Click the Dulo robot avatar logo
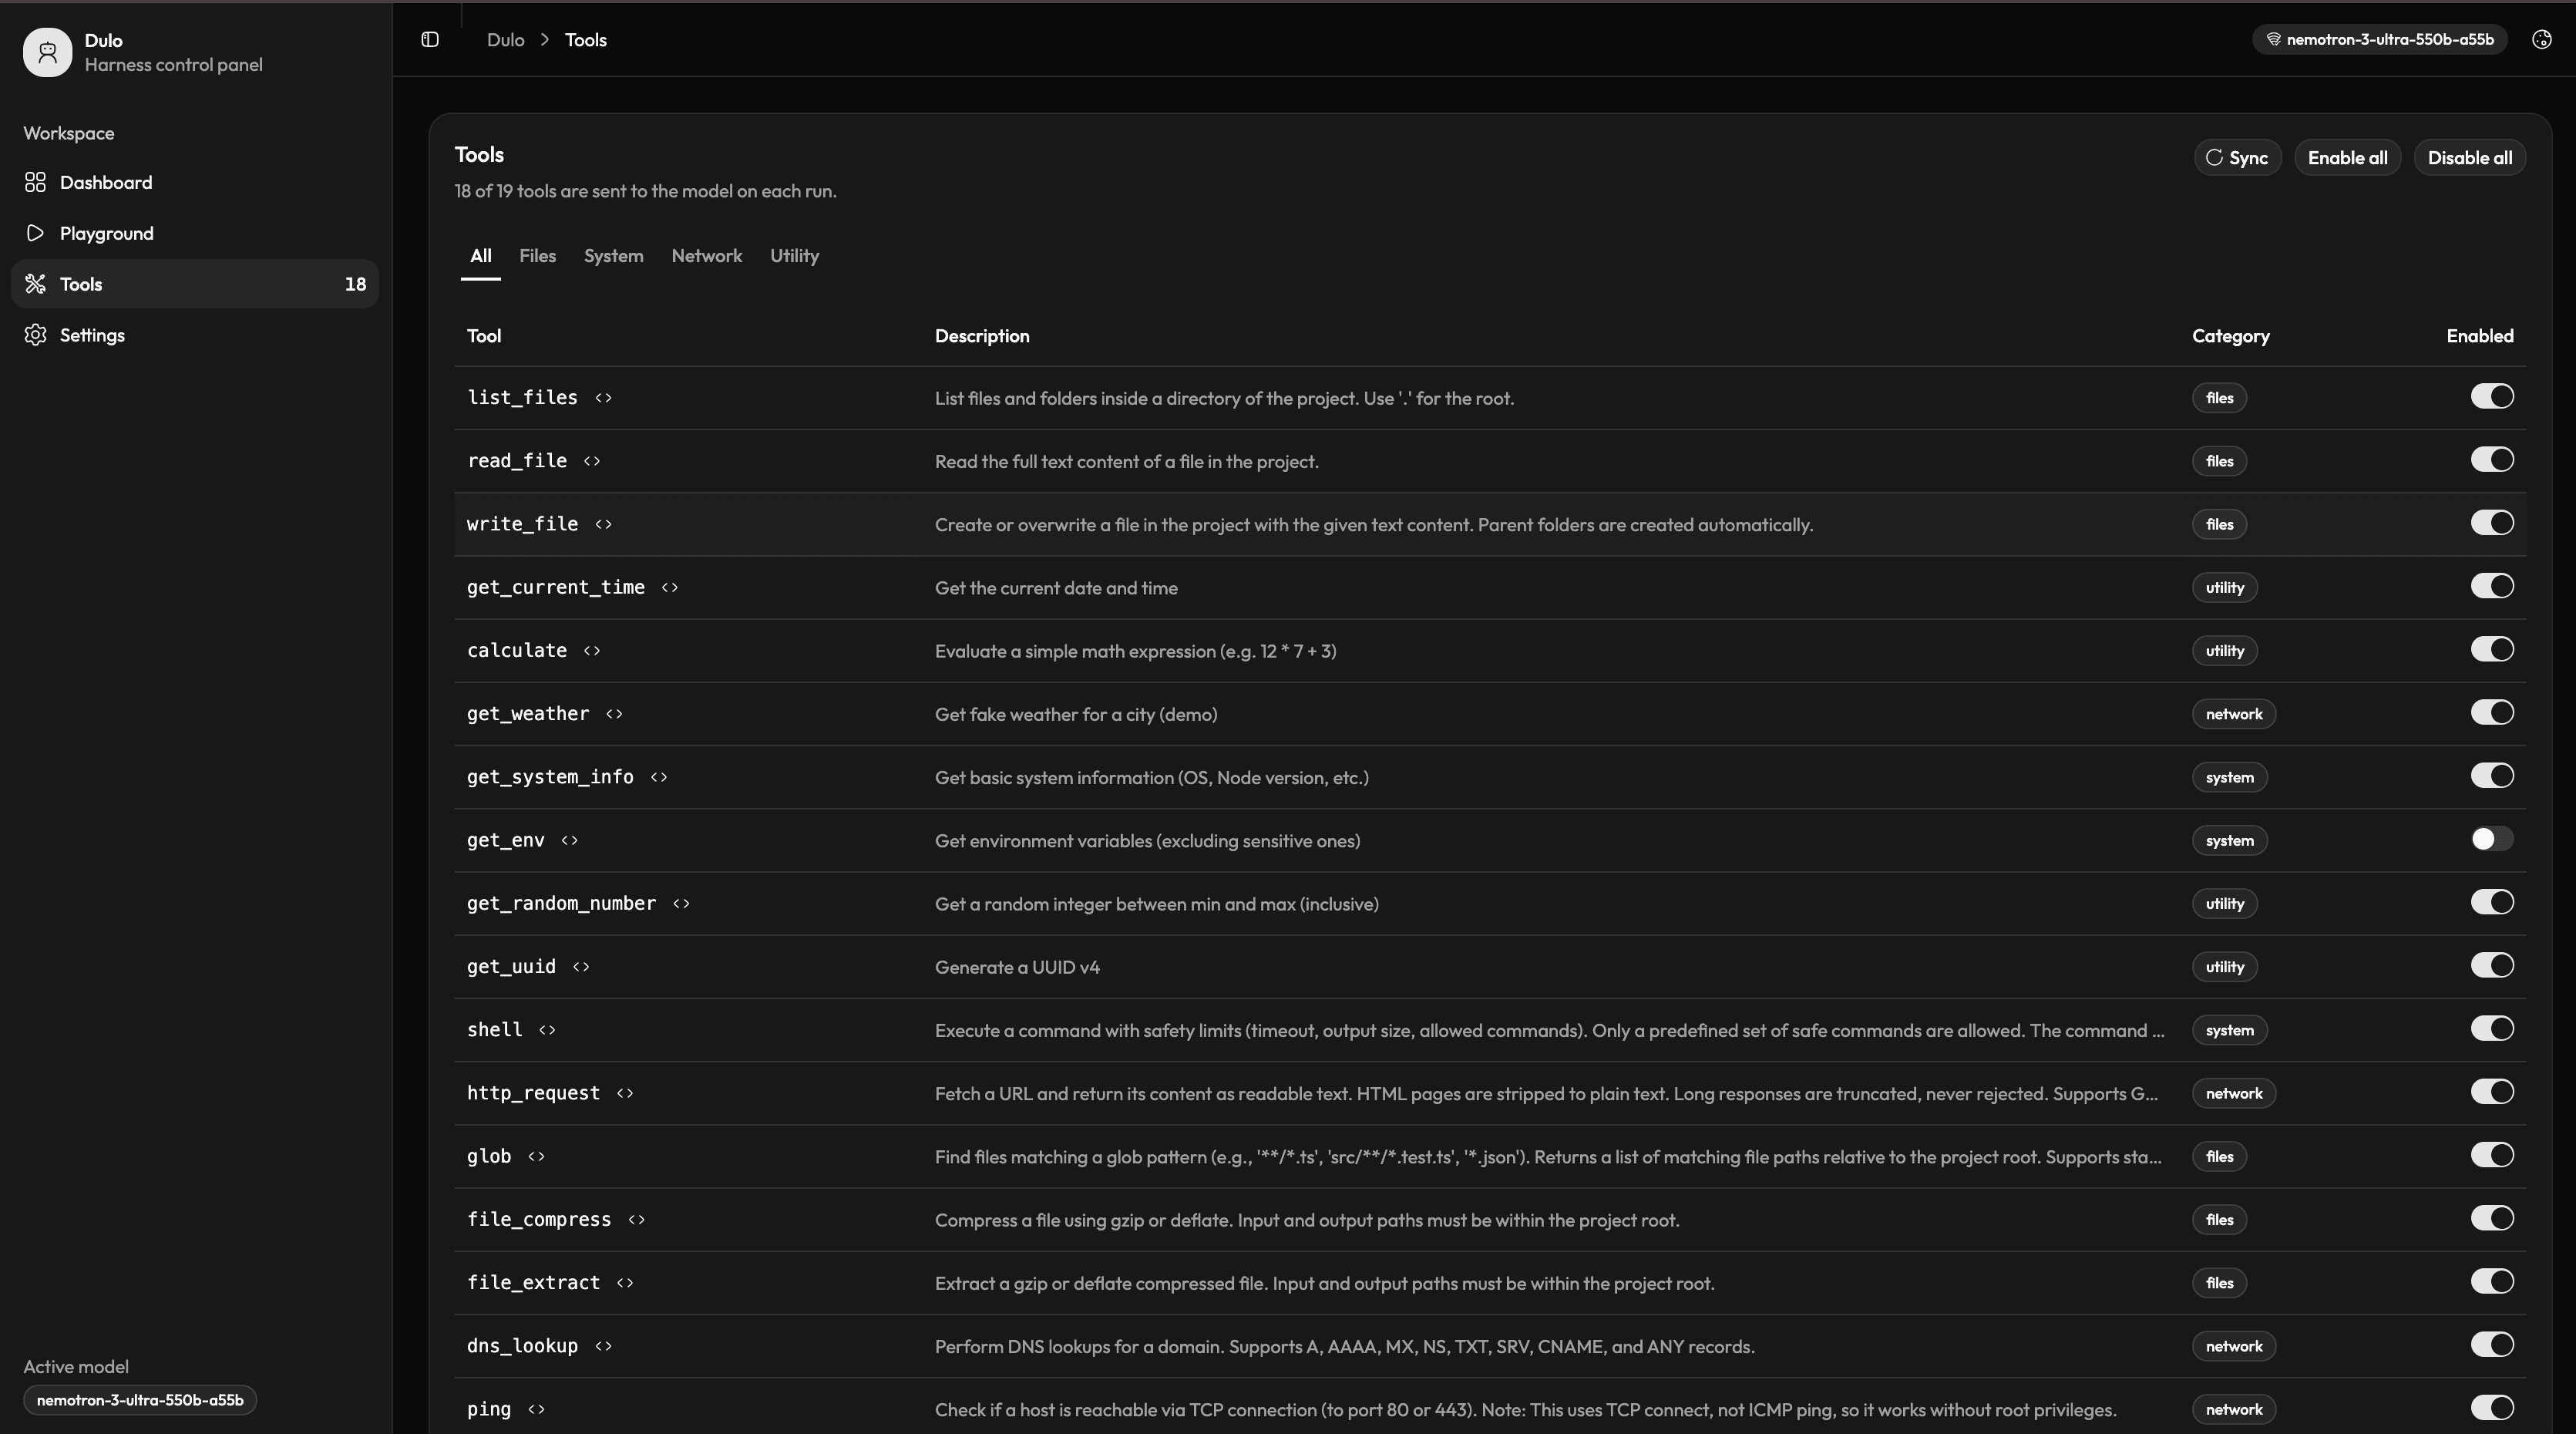 point(48,52)
